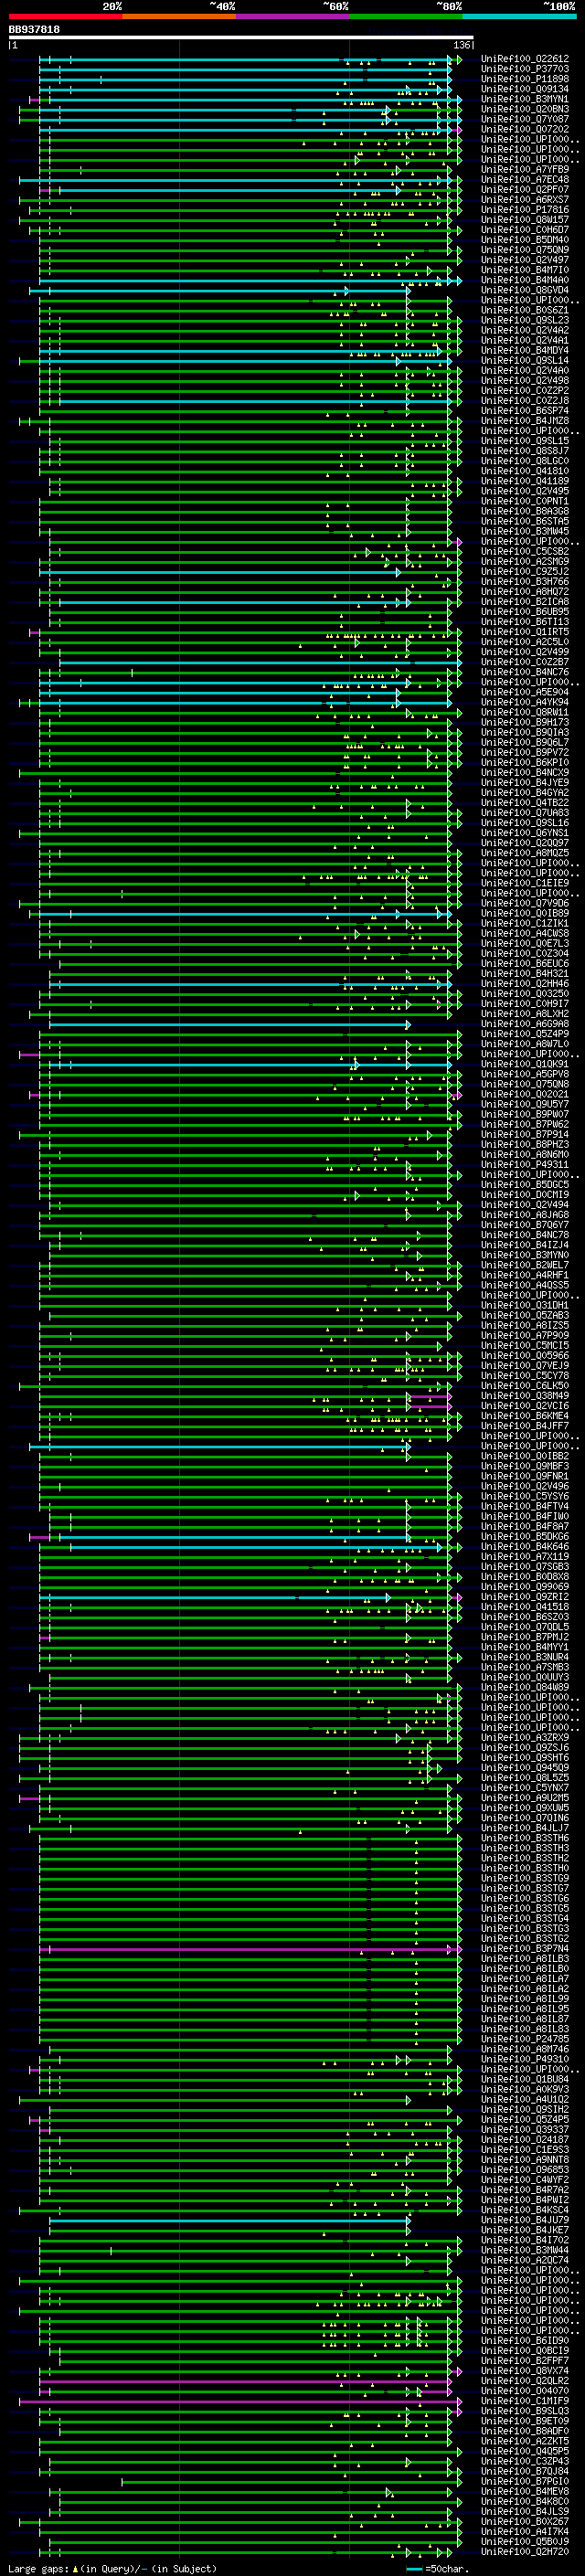Screen dimensions: 585x2576
Task: Select the UniRef100_A8ILB3 label
Action: tap(525, 1960)
